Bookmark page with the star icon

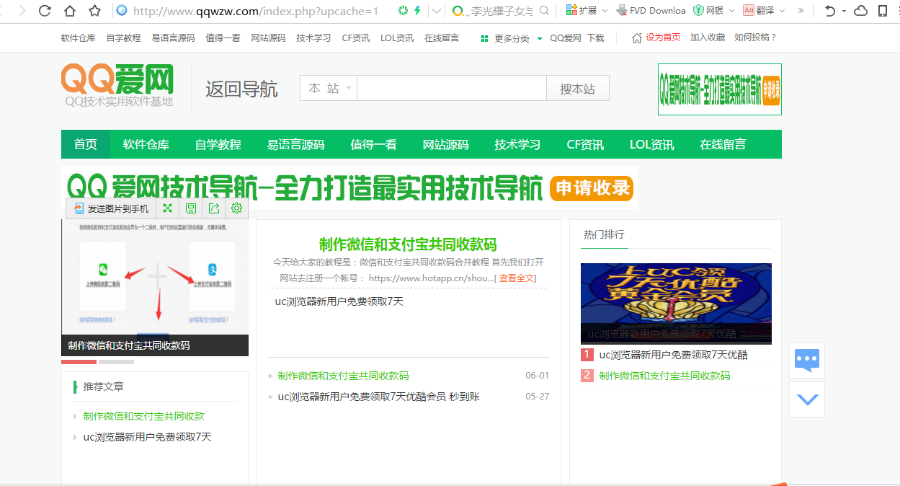(x=95, y=10)
